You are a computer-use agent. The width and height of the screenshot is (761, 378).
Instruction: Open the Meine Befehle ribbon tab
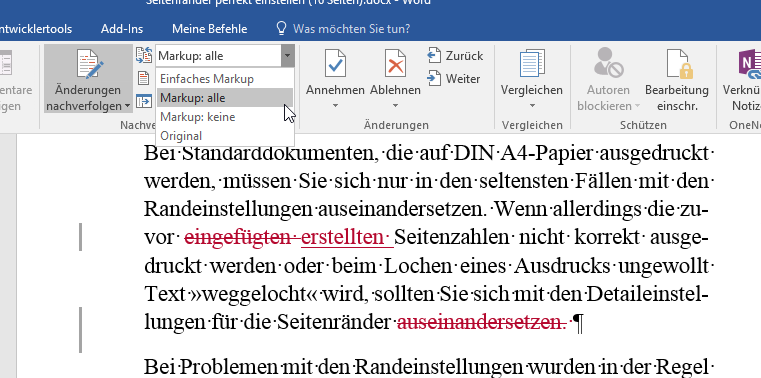point(209,29)
